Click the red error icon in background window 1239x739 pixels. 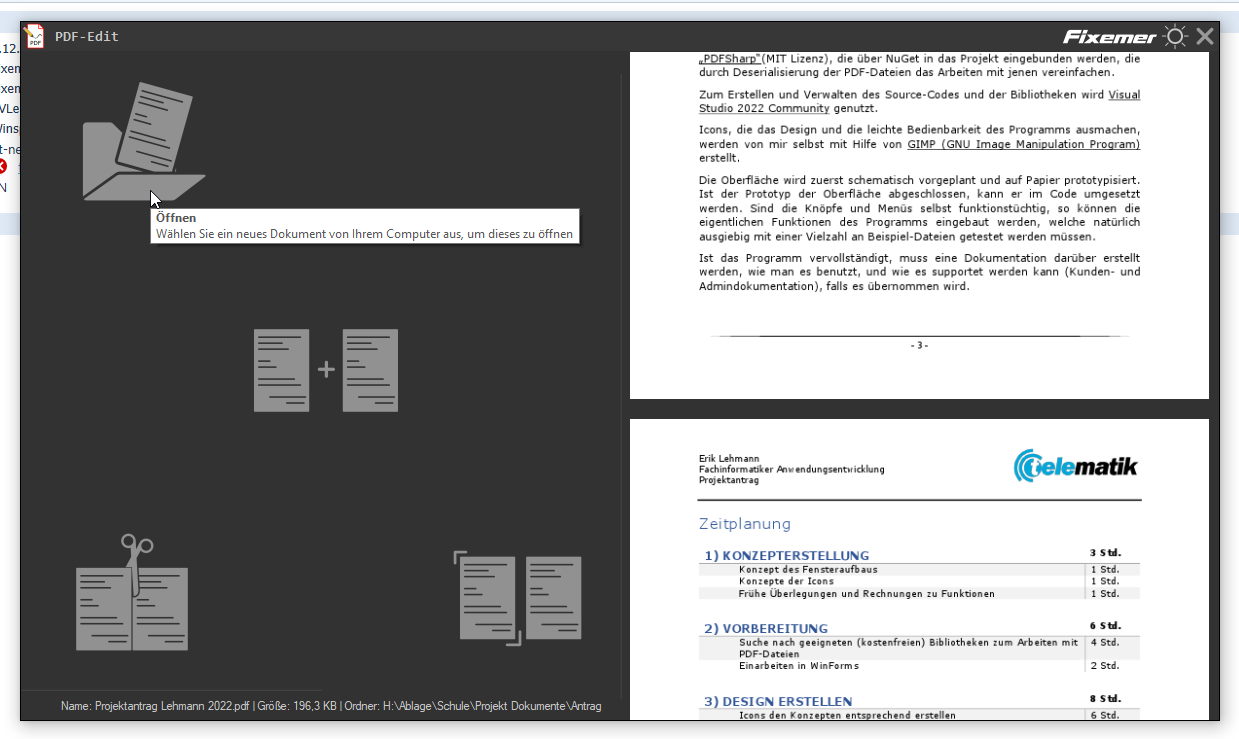click(4, 166)
